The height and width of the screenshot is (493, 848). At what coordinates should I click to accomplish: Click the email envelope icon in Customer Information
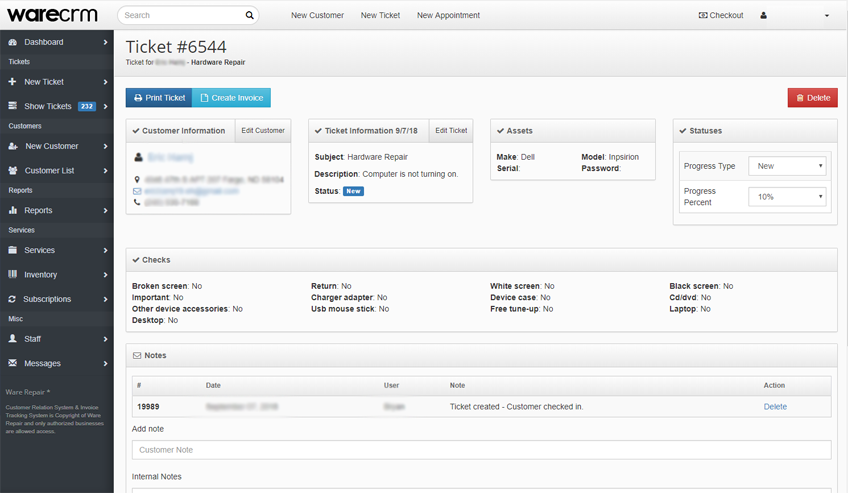coord(137,191)
